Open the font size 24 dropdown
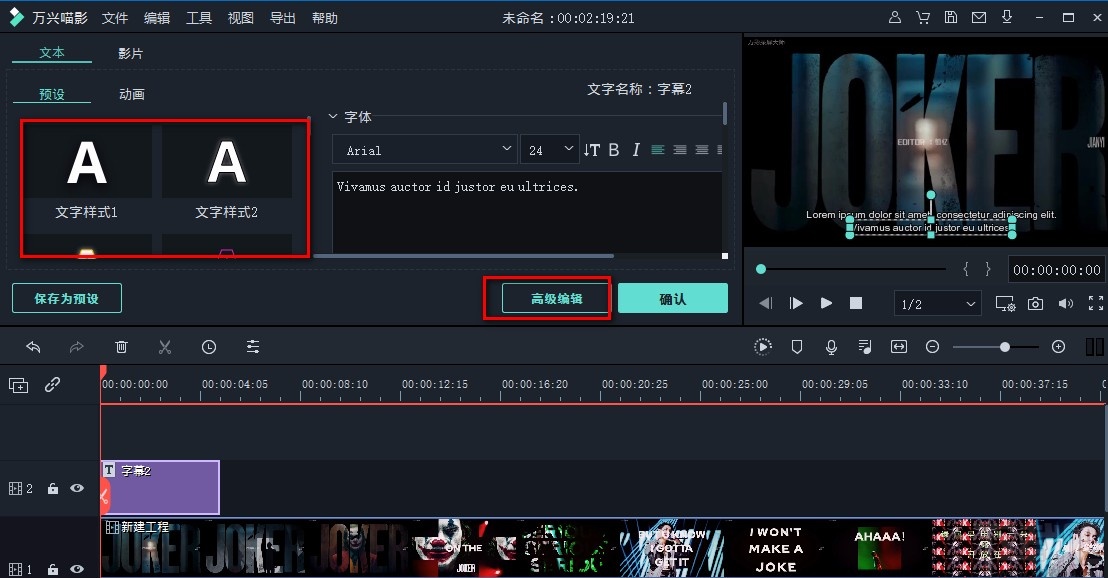 click(549, 149)
